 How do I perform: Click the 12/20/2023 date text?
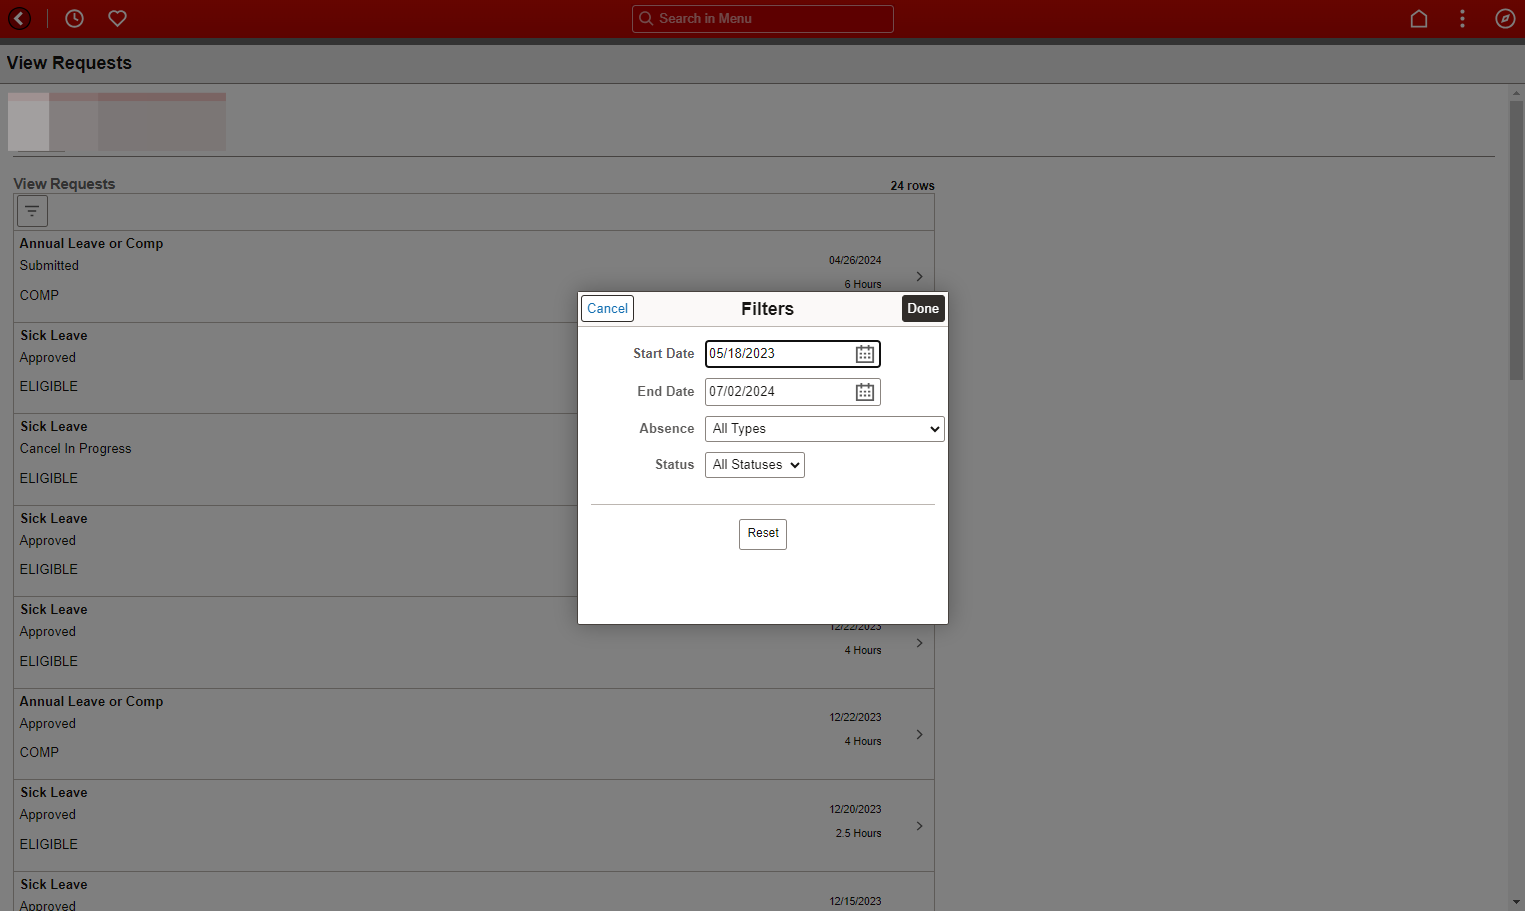tap(855, 809)
